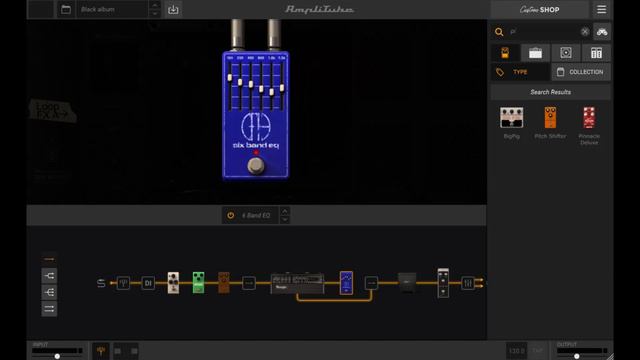Click the first EQ band slider knob
This screenshot has height=360, width=640.
[230, 78]
